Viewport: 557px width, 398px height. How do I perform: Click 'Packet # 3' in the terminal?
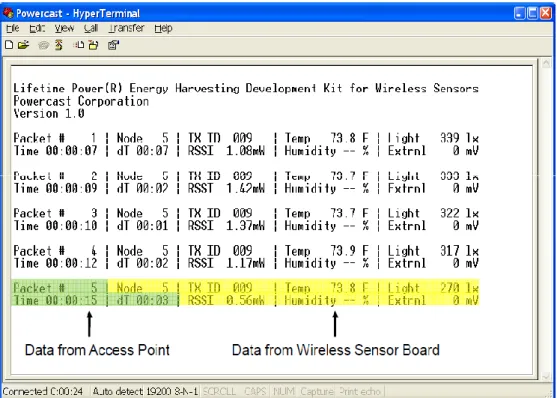click(x=55, y=213)
